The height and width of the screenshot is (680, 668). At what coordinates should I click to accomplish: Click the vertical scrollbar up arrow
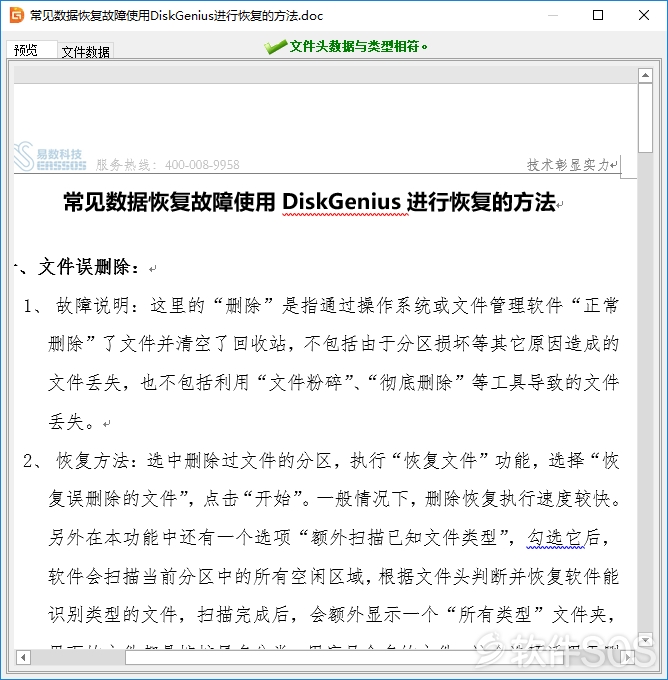(x=645, y=75)
